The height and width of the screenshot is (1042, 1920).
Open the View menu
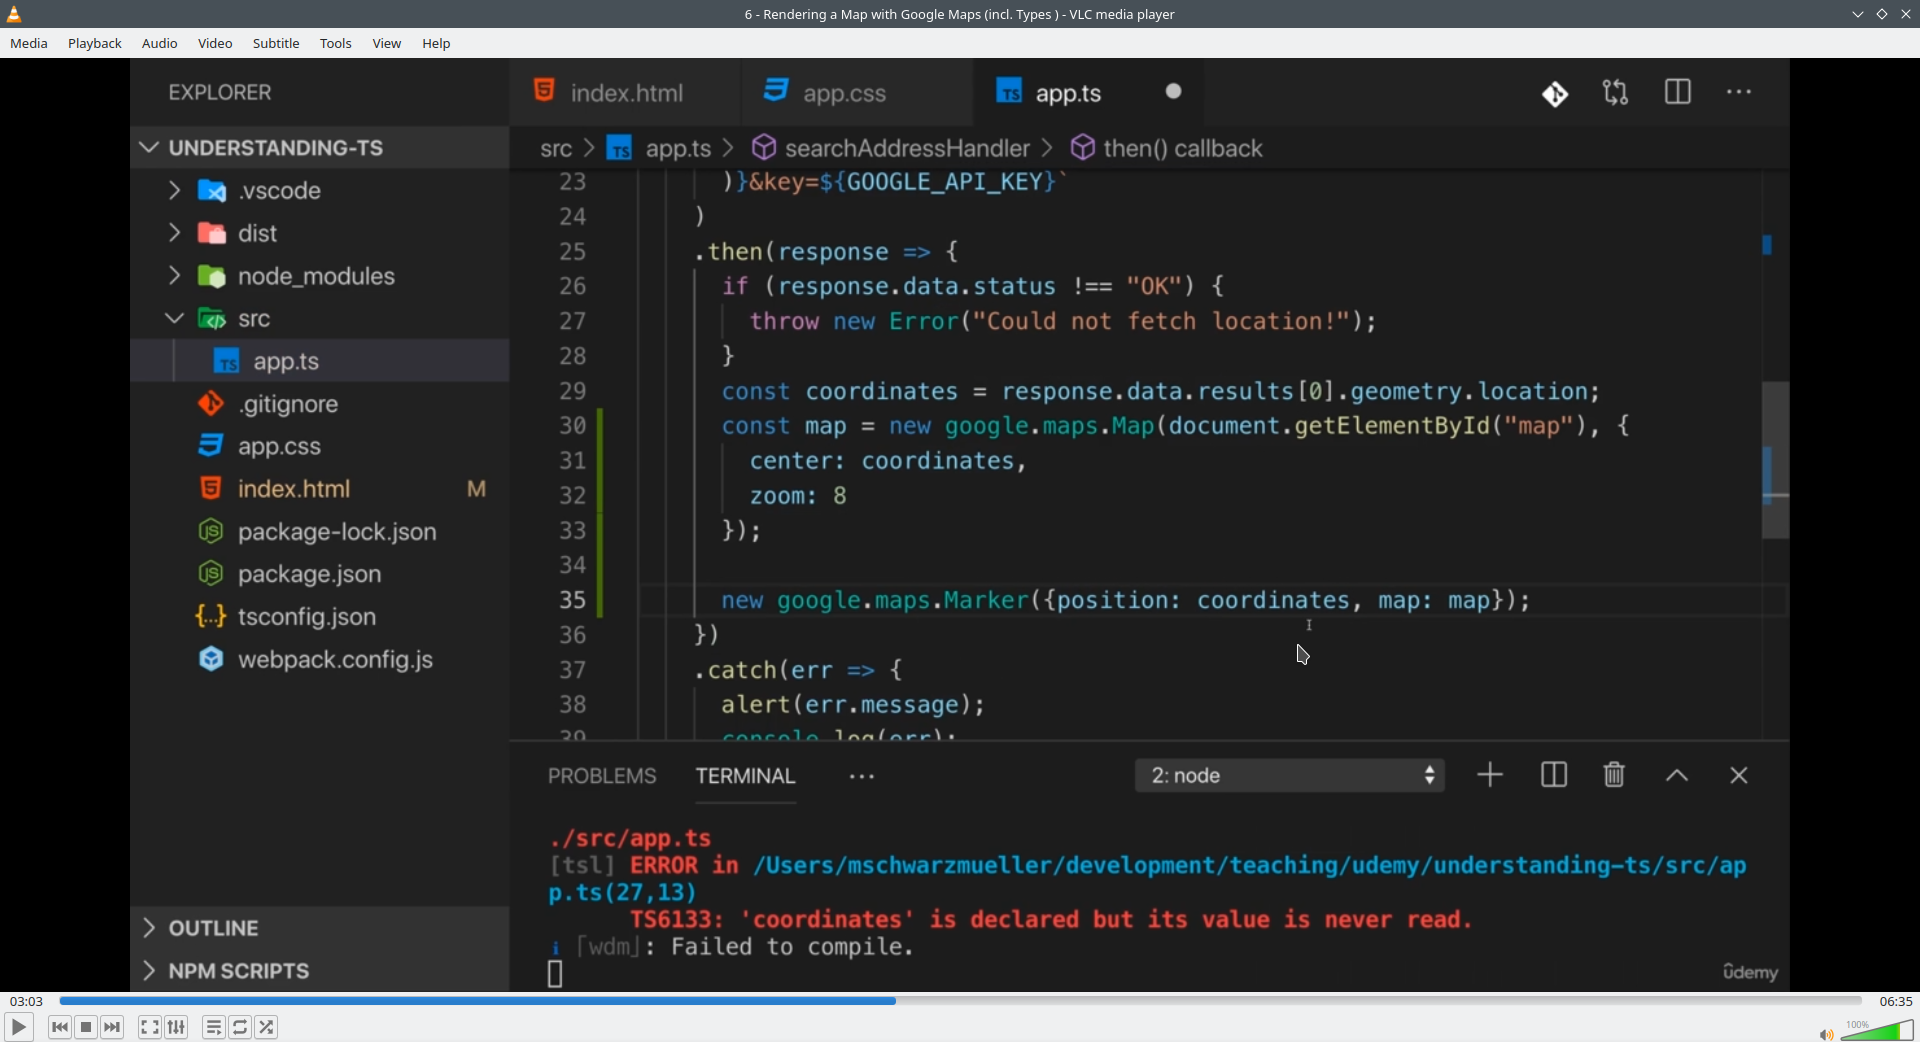[x=387, y=43]
